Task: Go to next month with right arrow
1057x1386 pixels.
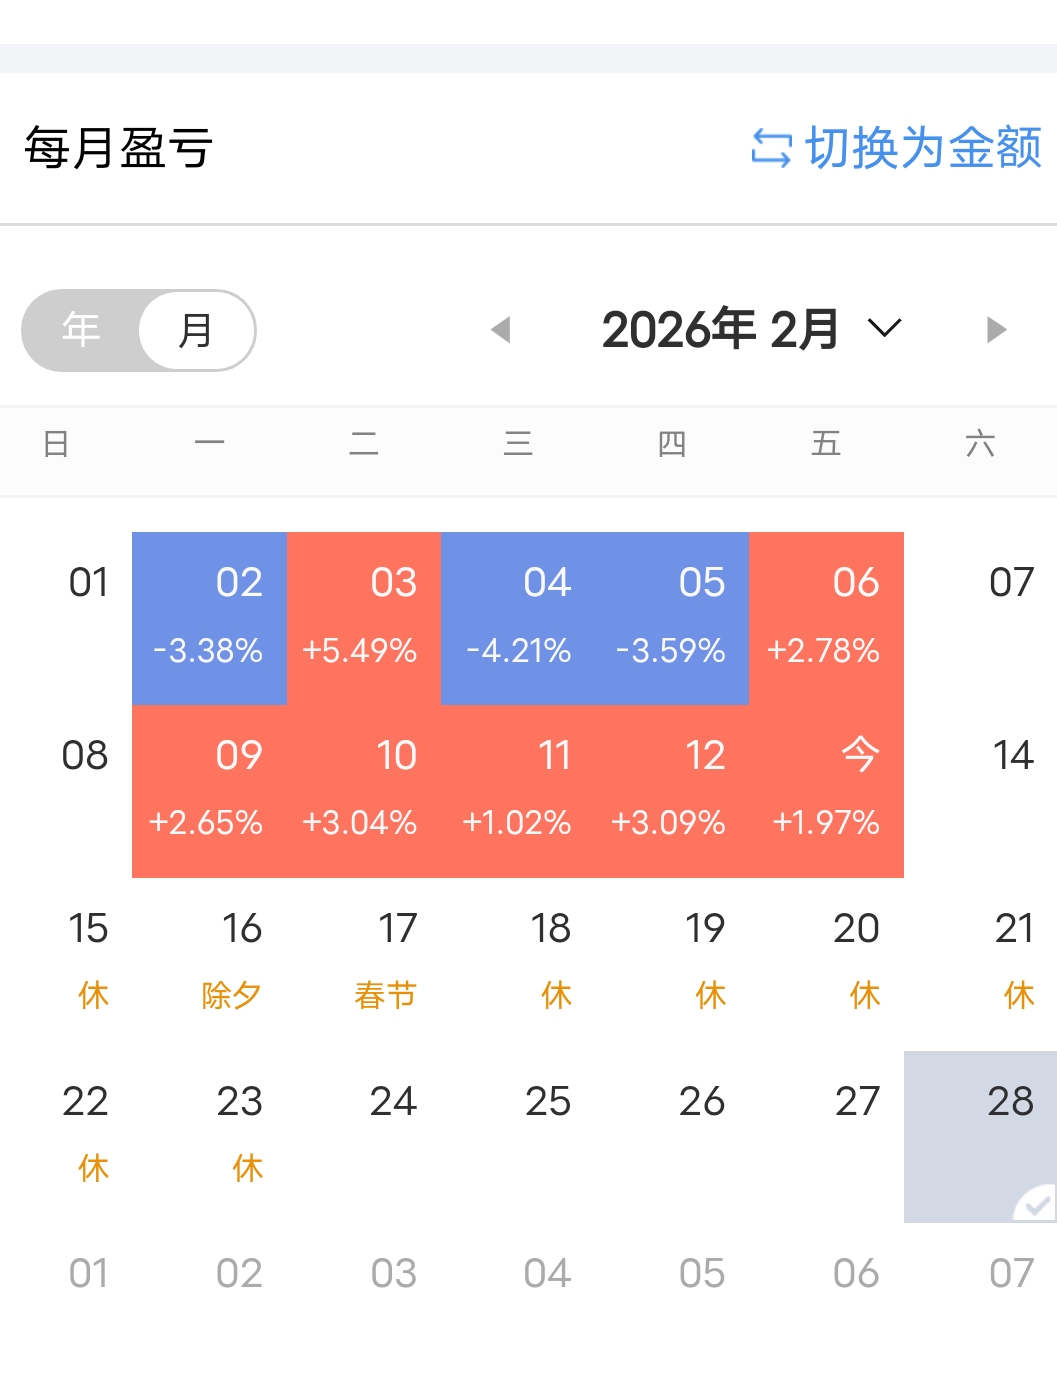Action: click(x=996, y=330)
